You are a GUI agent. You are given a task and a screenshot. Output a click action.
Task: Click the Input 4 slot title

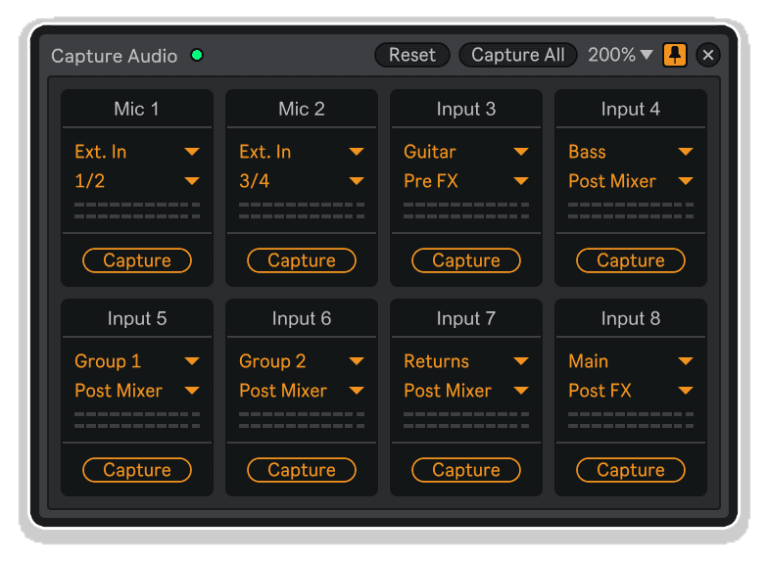pos(631,109)
